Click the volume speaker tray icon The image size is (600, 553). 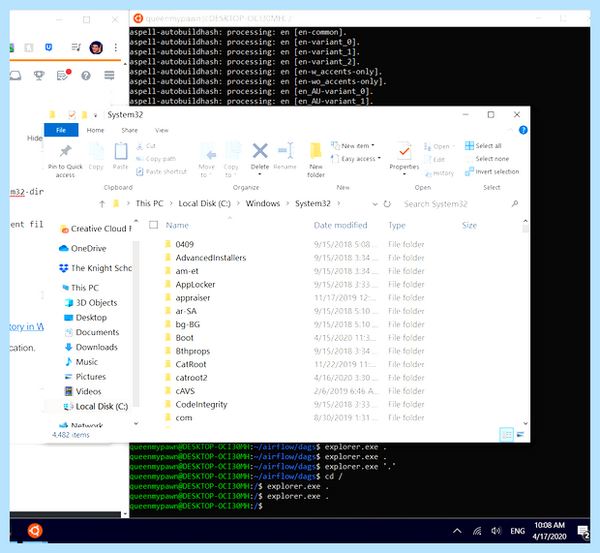tap(496, 531)
